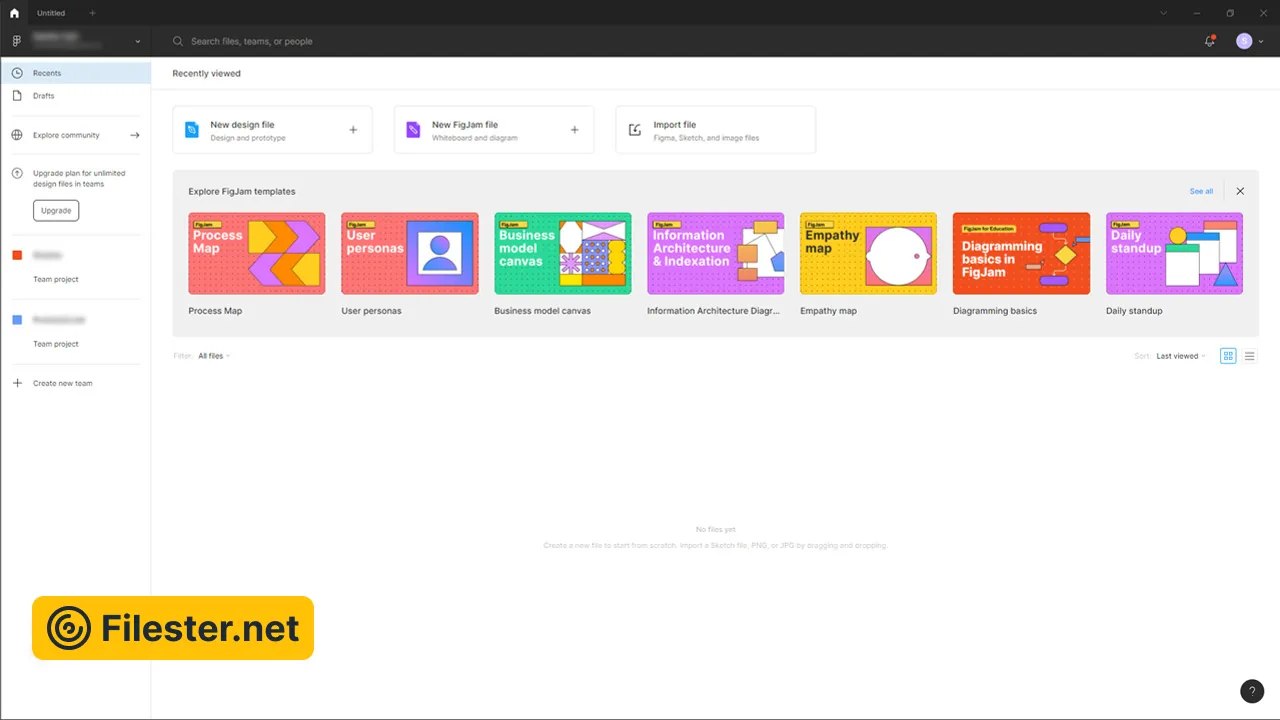The height and width of the screenshot is (720, 1280).
Task: Open Drafts in the sidebar
Action: click(44, 96)
